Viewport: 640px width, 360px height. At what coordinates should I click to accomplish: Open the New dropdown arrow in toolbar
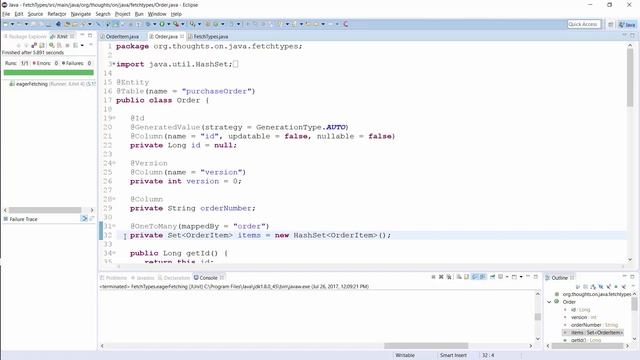tap(12, 24)
